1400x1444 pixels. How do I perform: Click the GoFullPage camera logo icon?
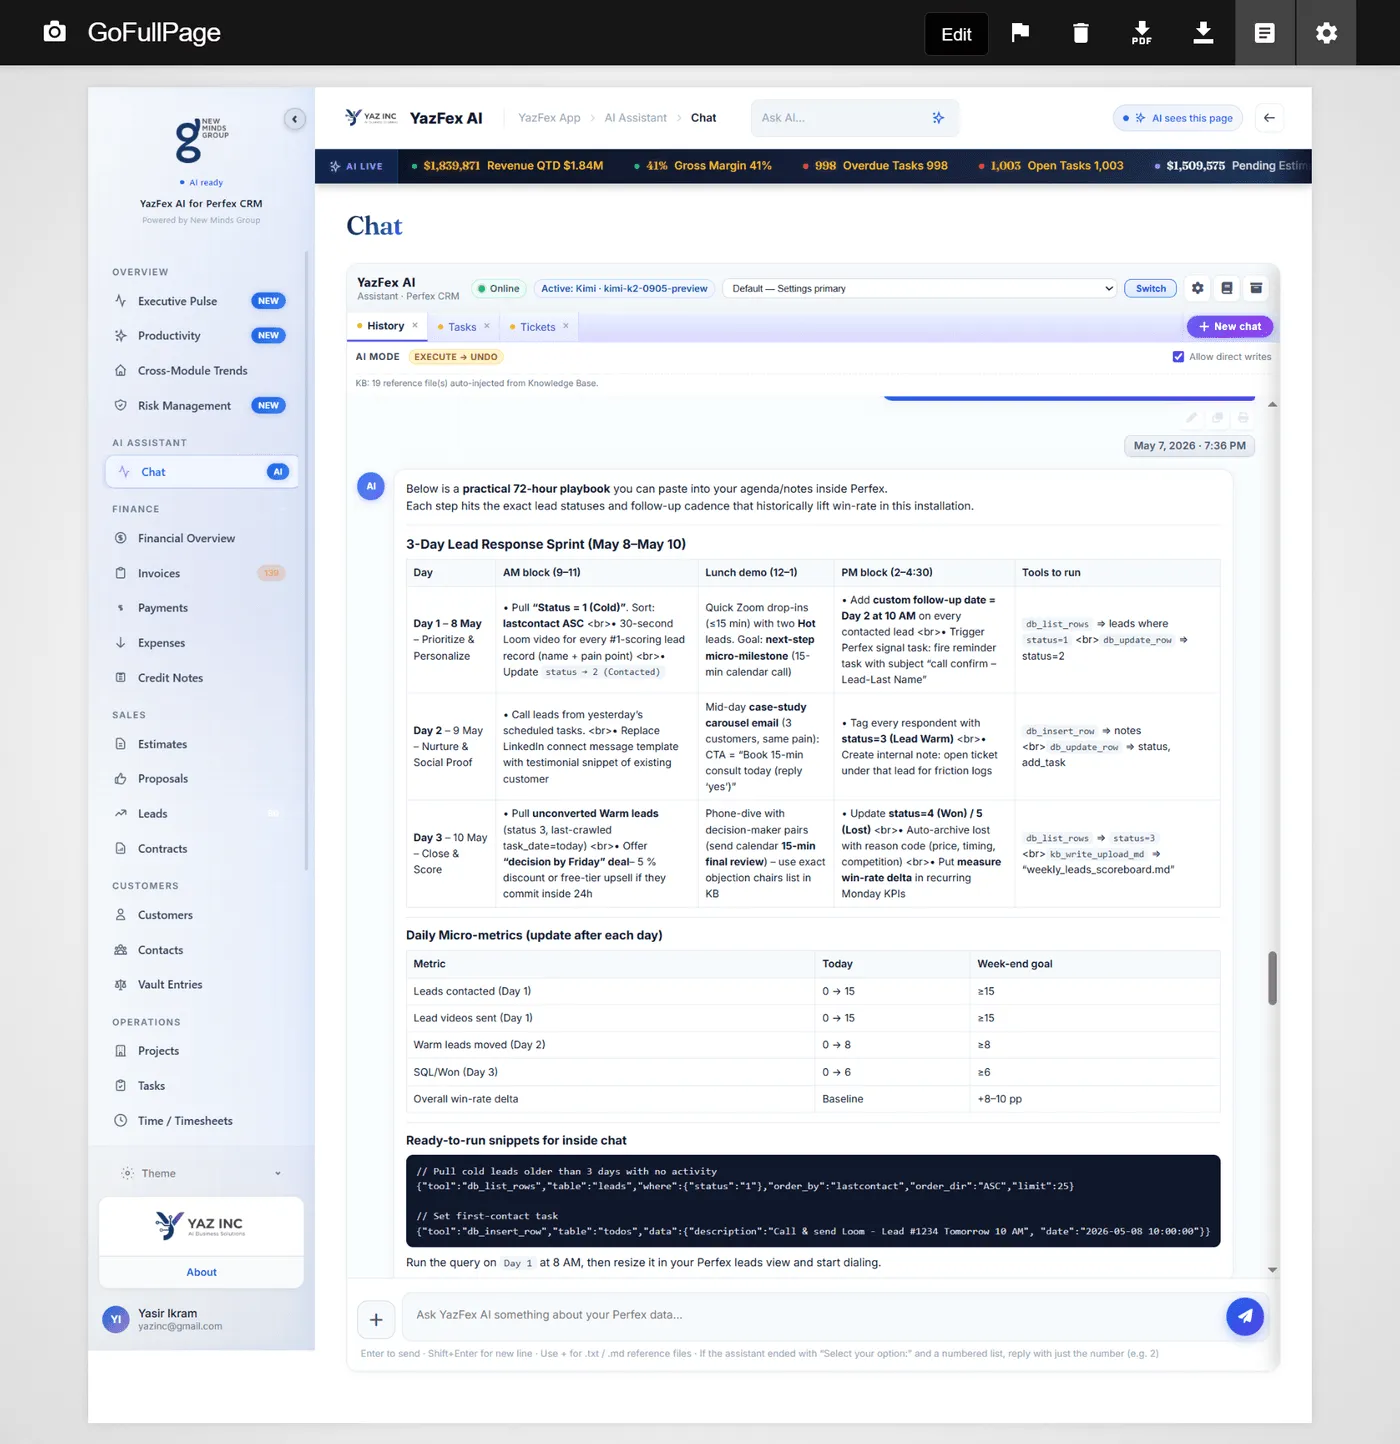tap(55, 32)
